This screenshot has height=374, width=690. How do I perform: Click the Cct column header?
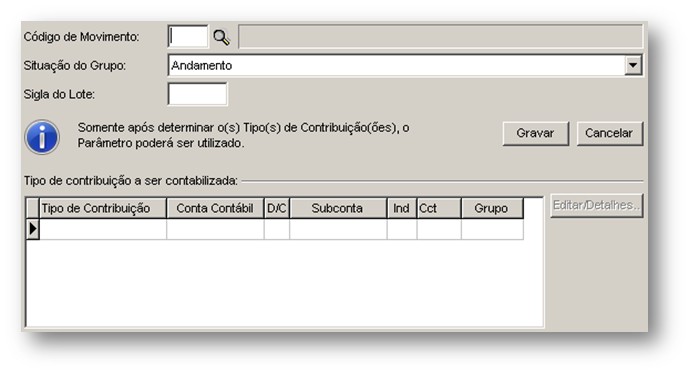(x=439, y=208)
